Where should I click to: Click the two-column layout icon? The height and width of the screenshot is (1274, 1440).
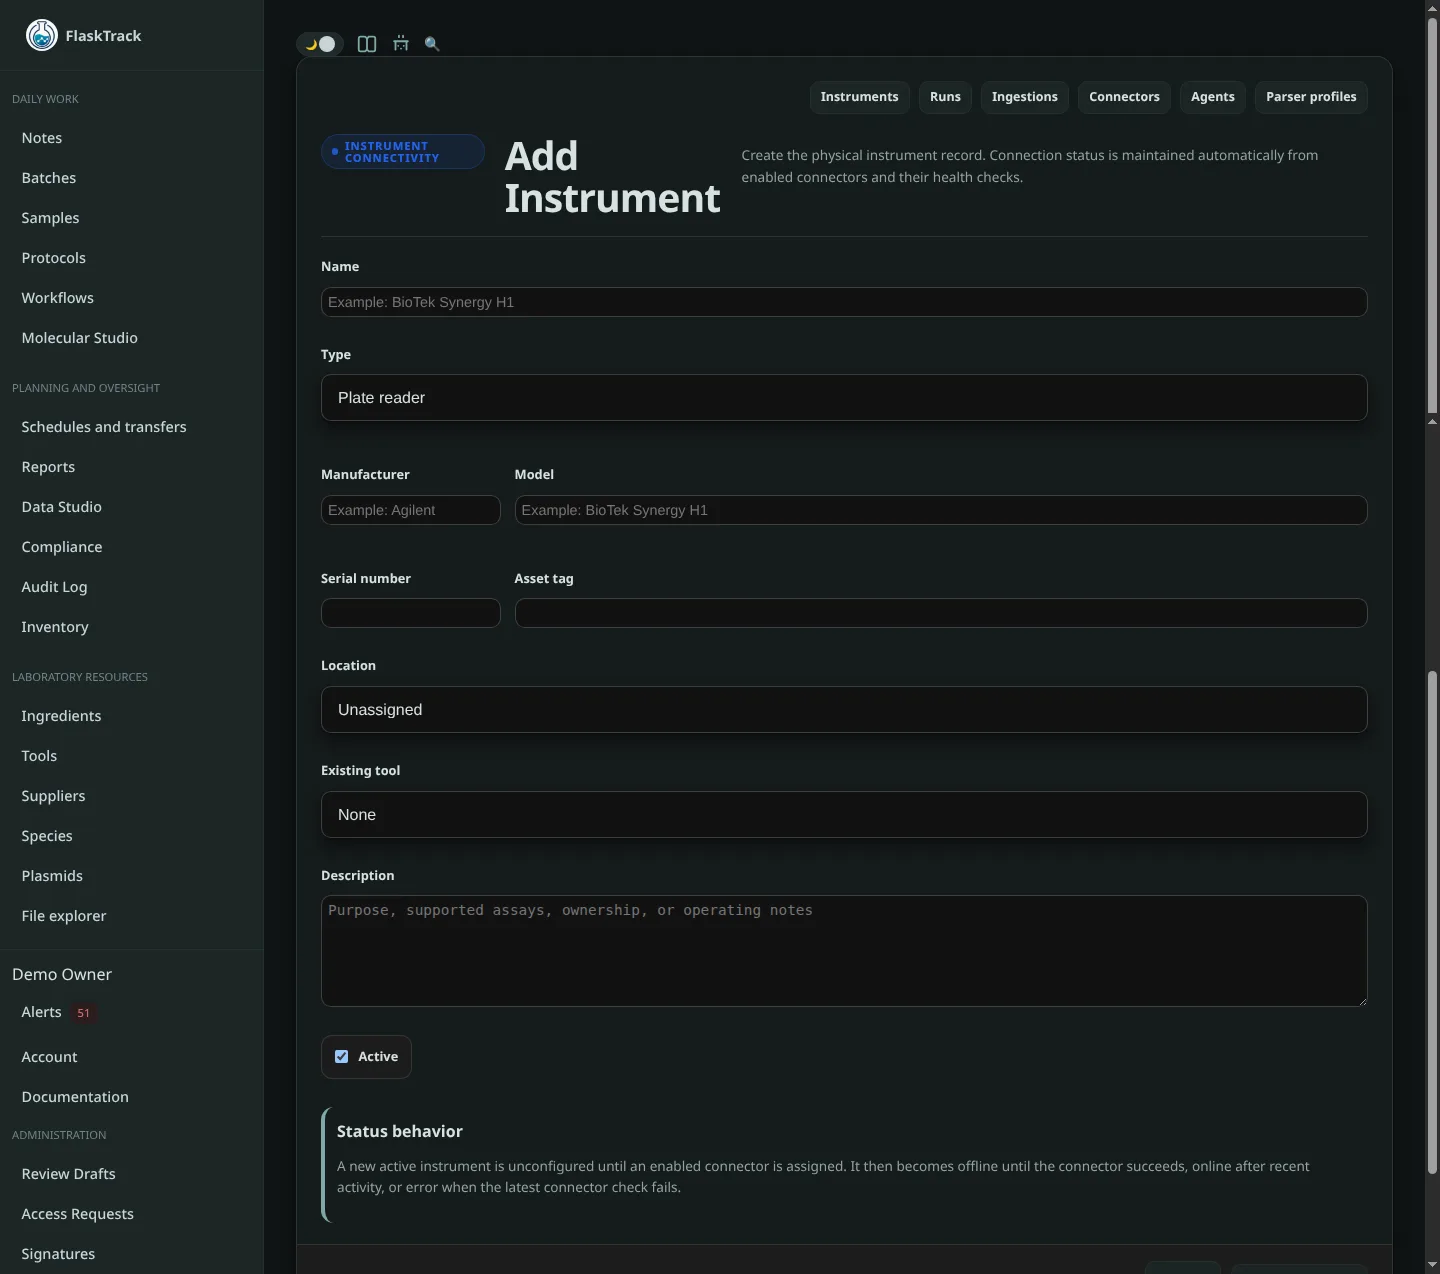click(x=367, y=44)
